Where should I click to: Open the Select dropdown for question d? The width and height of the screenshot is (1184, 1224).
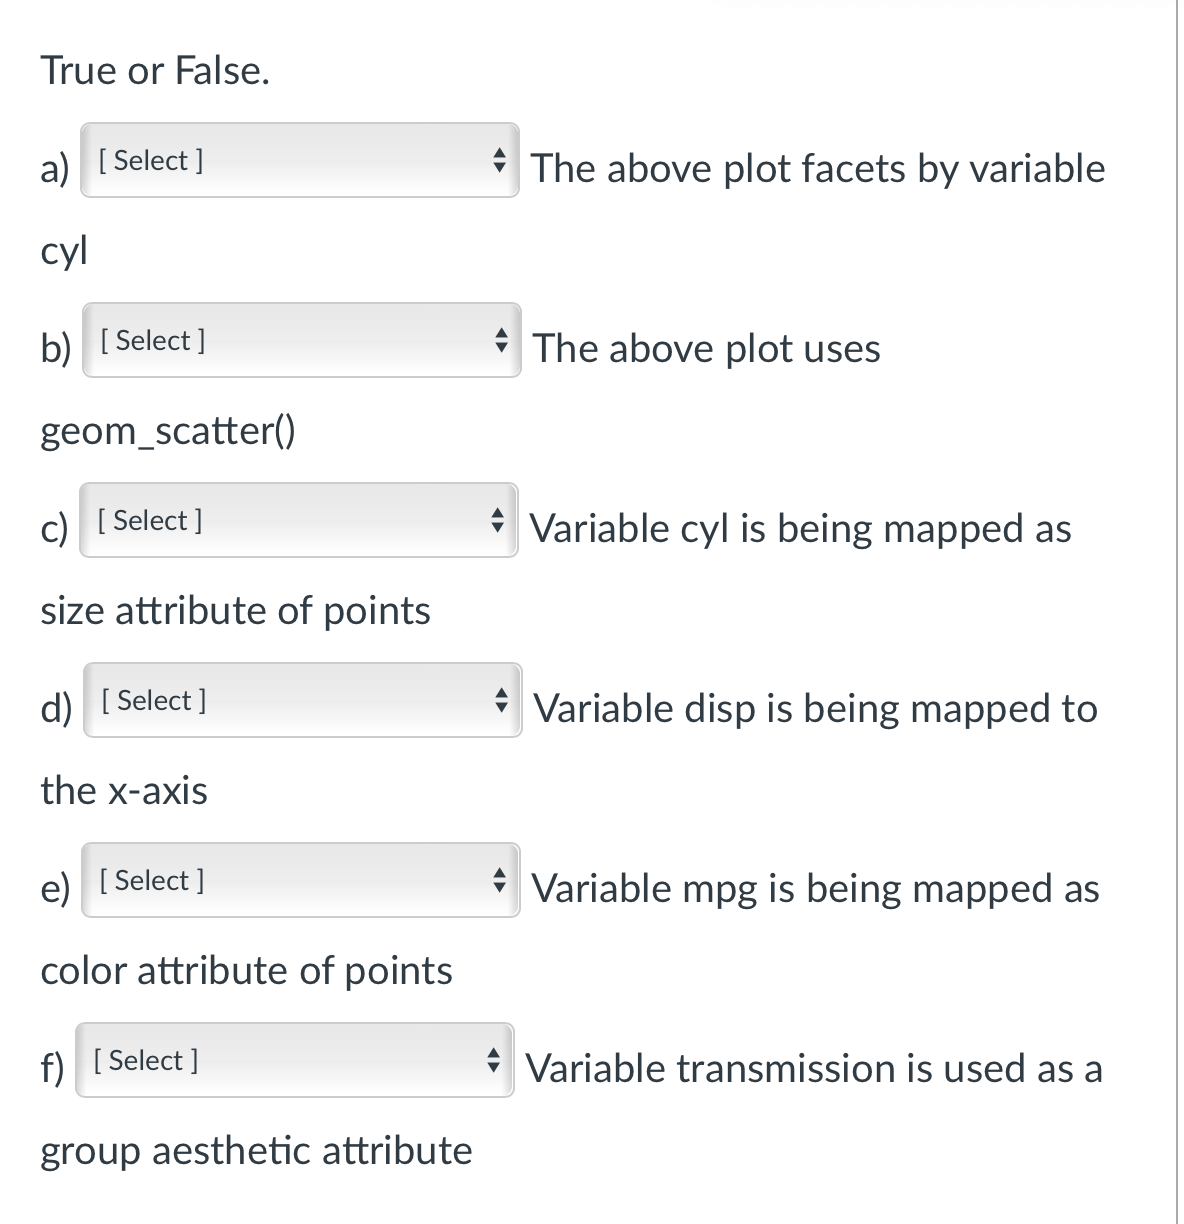pos(302,700)
